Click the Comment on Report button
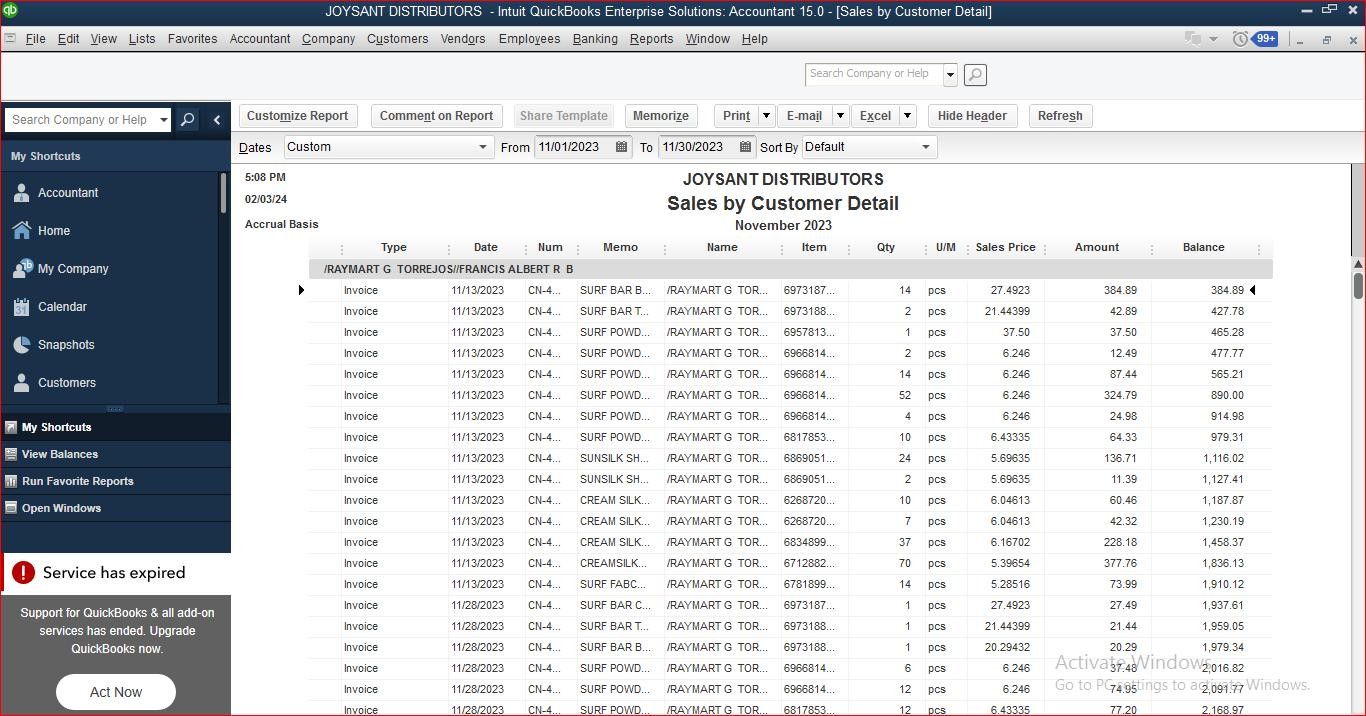 tap(436, 116)
